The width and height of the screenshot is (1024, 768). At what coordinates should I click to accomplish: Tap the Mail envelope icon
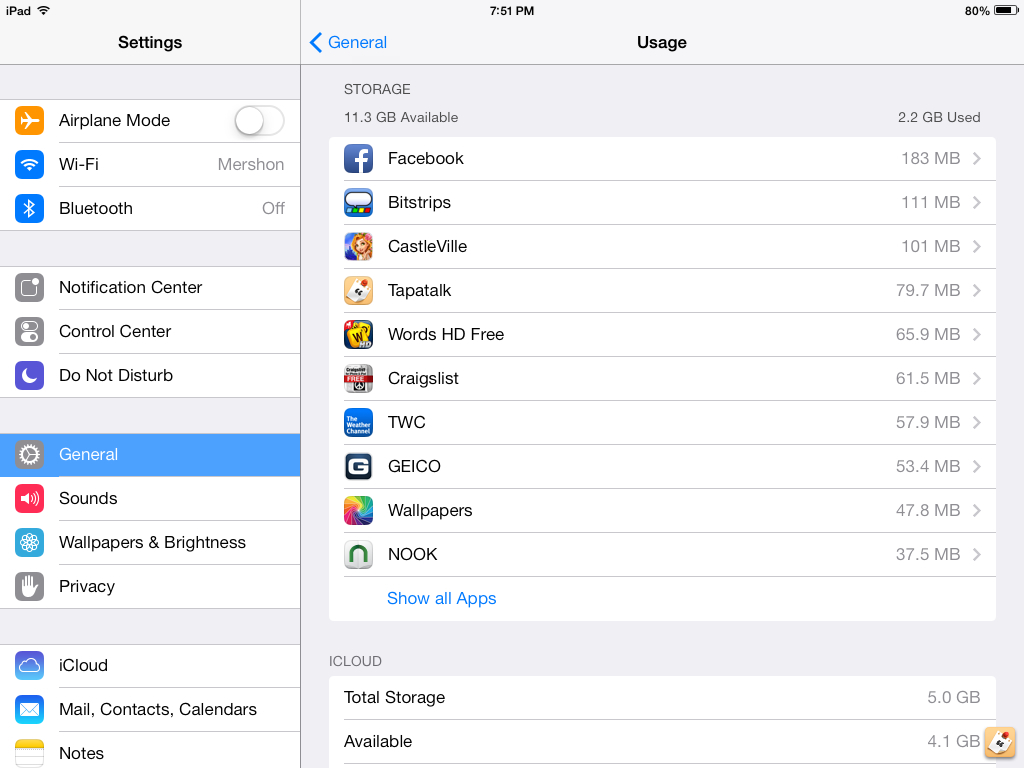tap(29, 710)
